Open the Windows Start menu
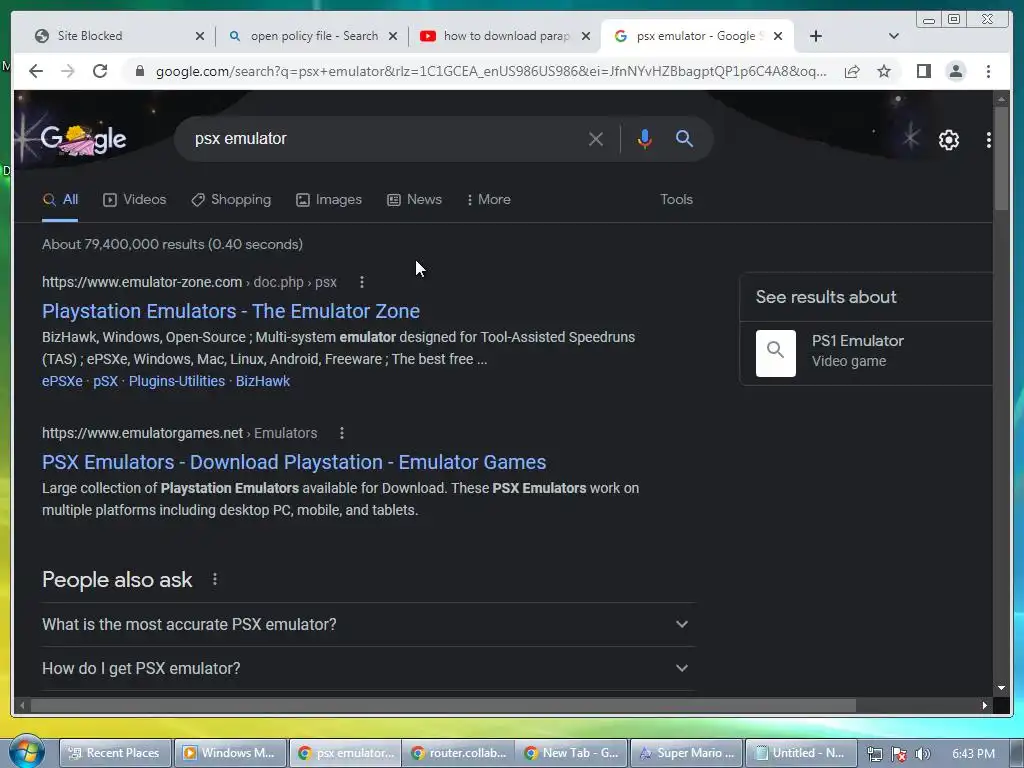This screenshot has width=1024, height=768. [x=26, y=752]
